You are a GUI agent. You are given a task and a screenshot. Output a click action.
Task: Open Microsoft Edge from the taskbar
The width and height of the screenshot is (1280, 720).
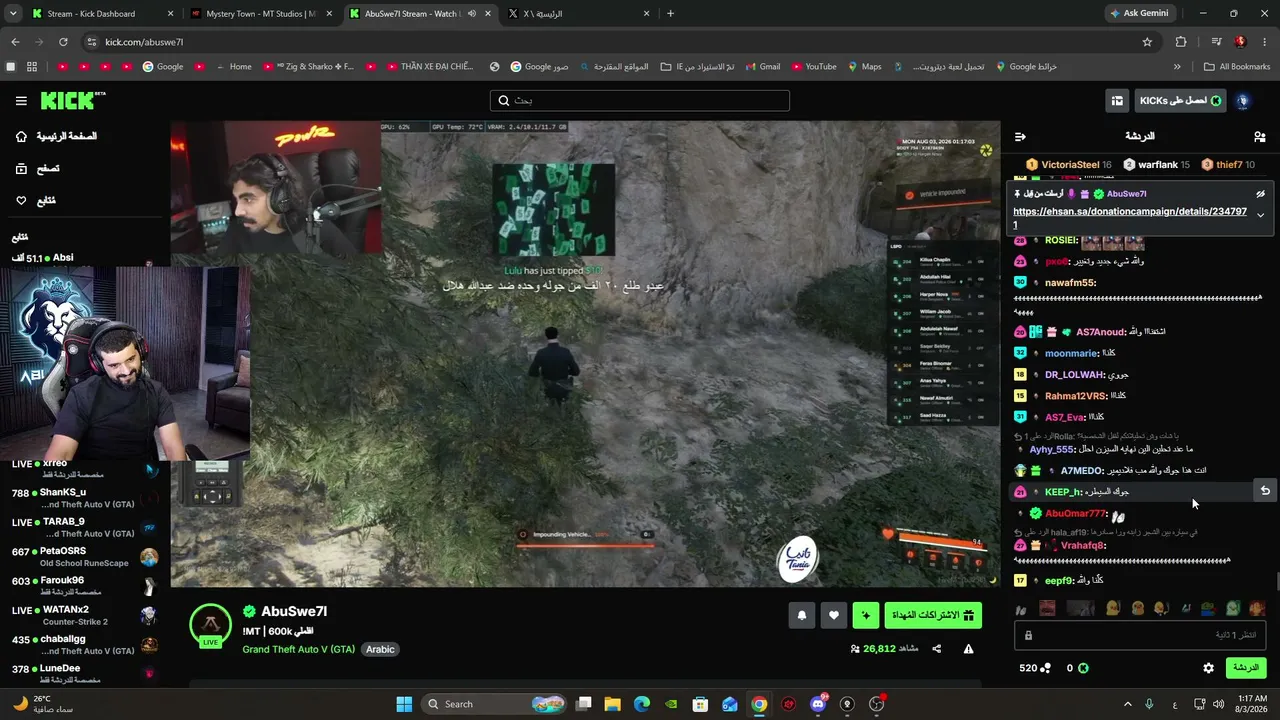pos(642,704)
